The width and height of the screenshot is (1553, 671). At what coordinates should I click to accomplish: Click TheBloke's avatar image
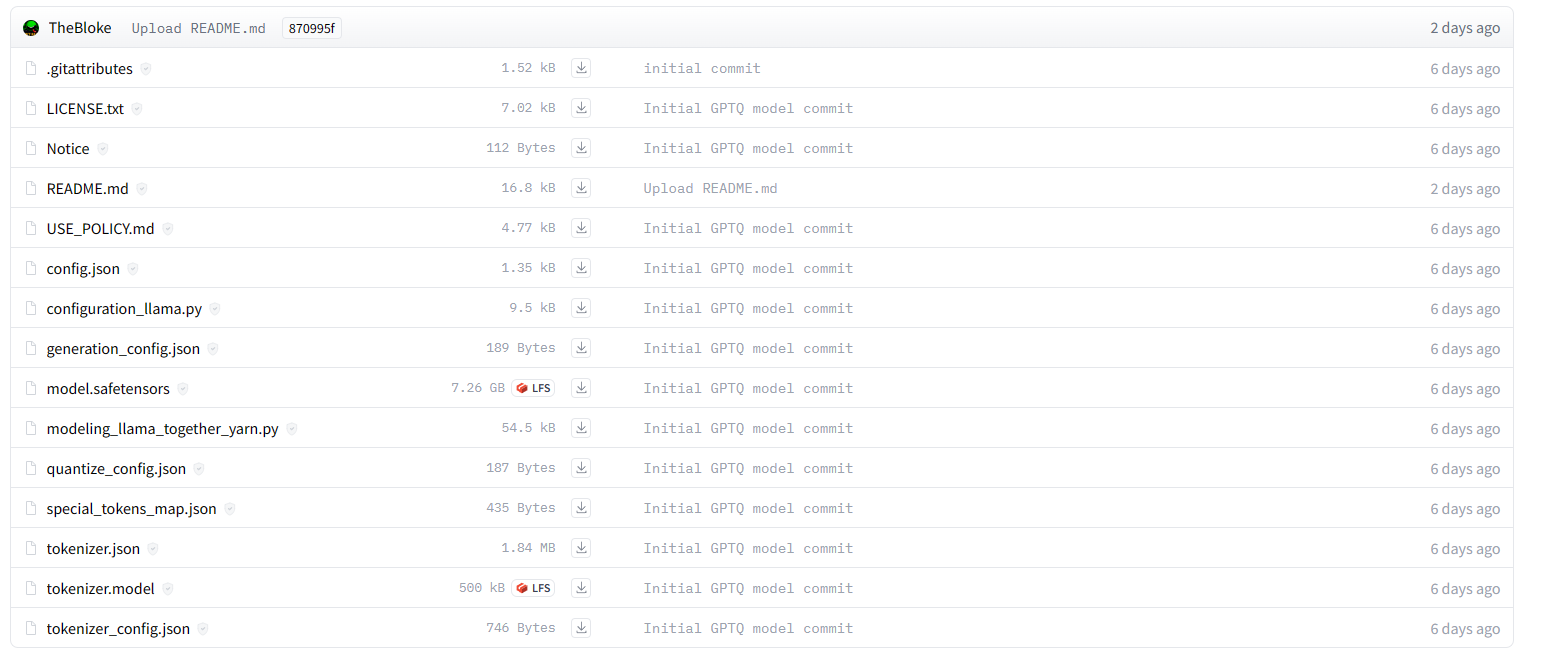coord(31,27)
